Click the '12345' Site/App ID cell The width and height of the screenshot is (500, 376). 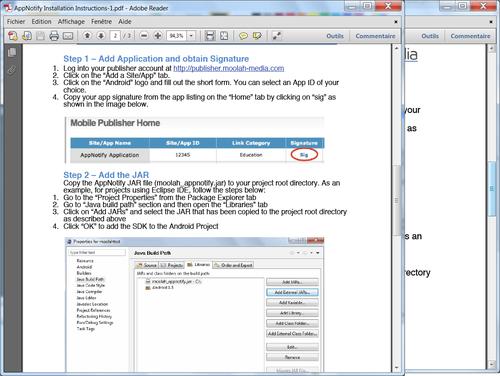[x=183, y=155]
